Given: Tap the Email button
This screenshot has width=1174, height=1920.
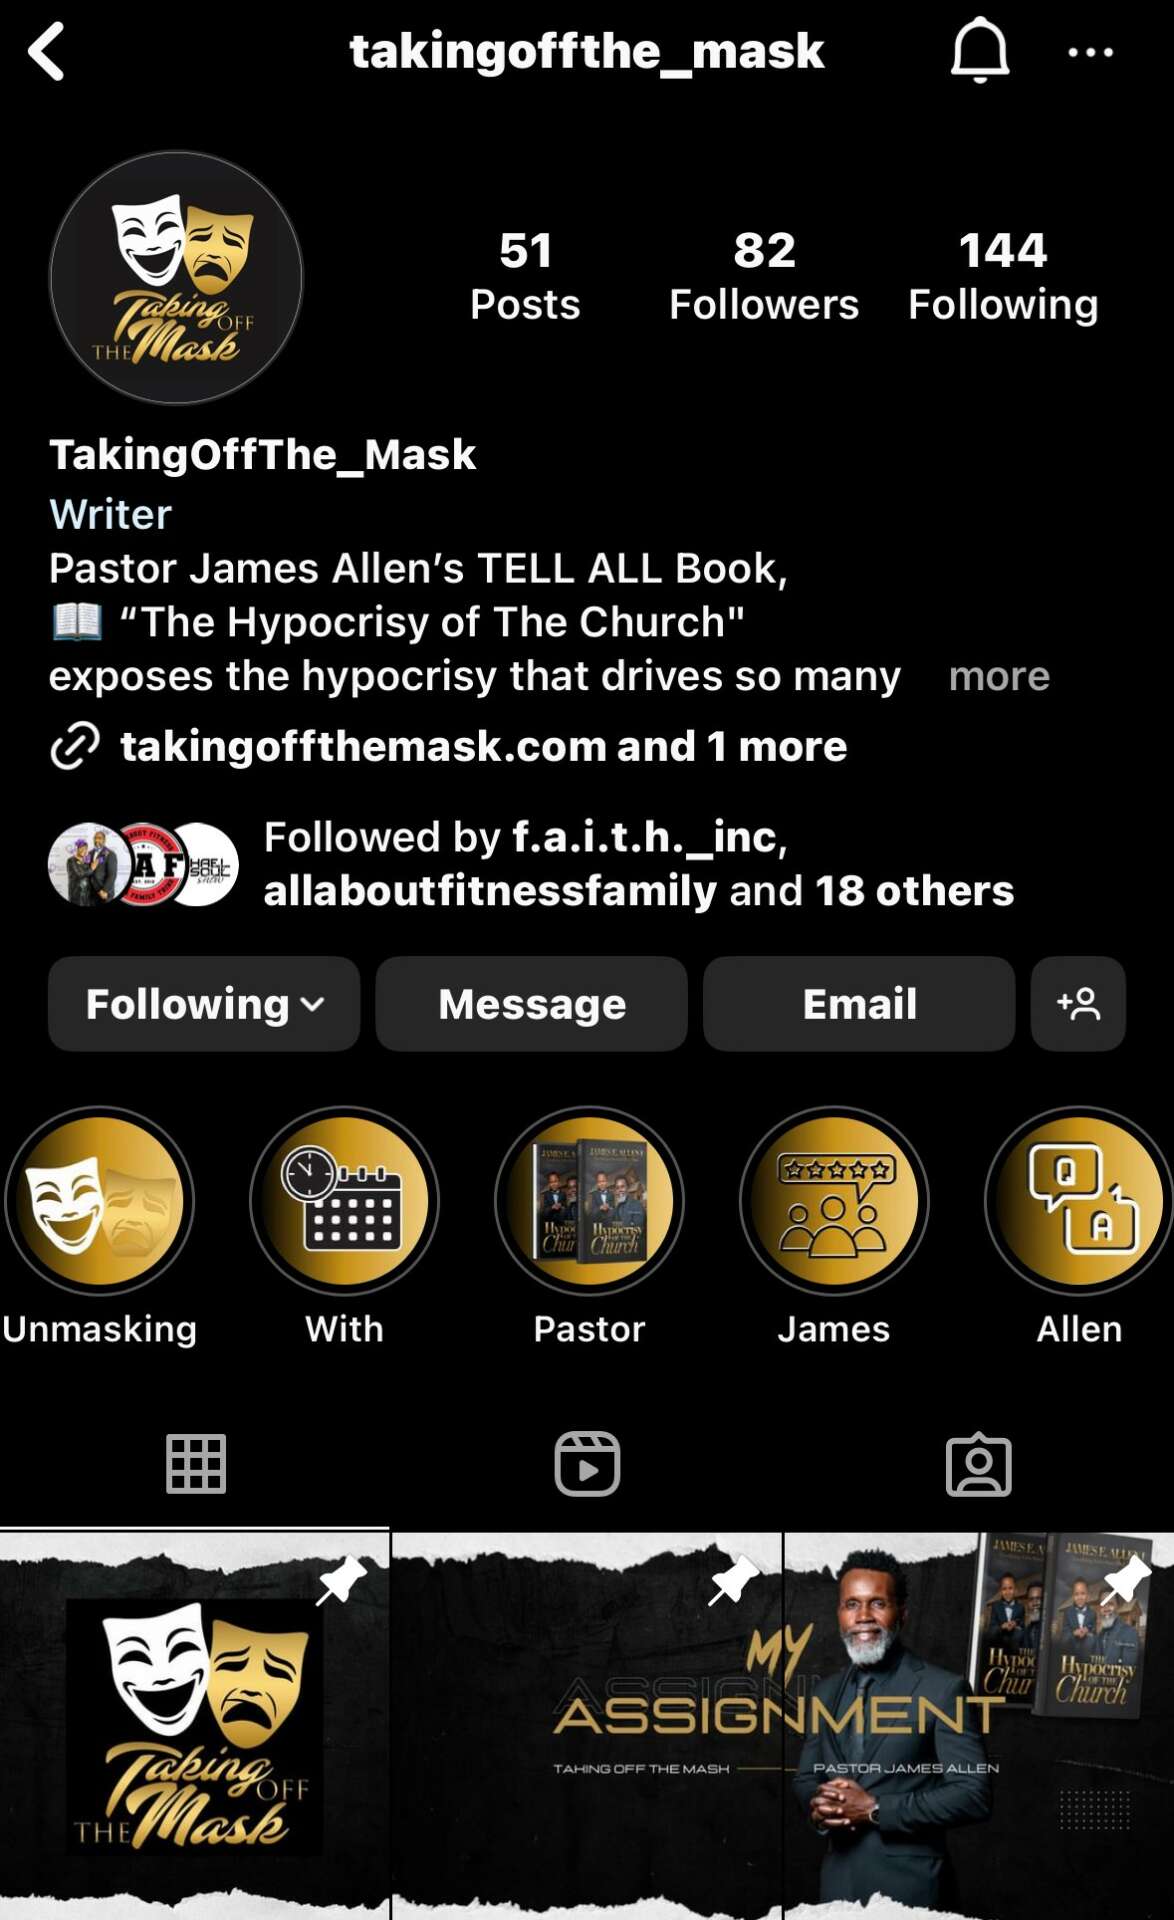Looking at the screenshot, I should tap(859, 1003).
